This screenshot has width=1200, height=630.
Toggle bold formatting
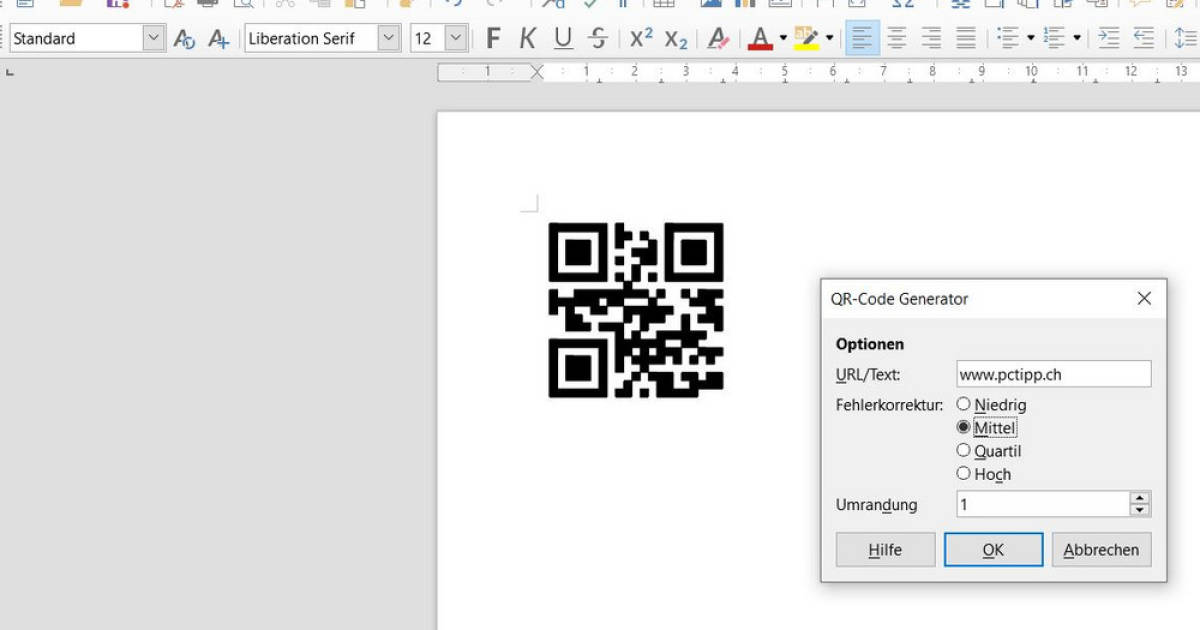coord(491,38)
